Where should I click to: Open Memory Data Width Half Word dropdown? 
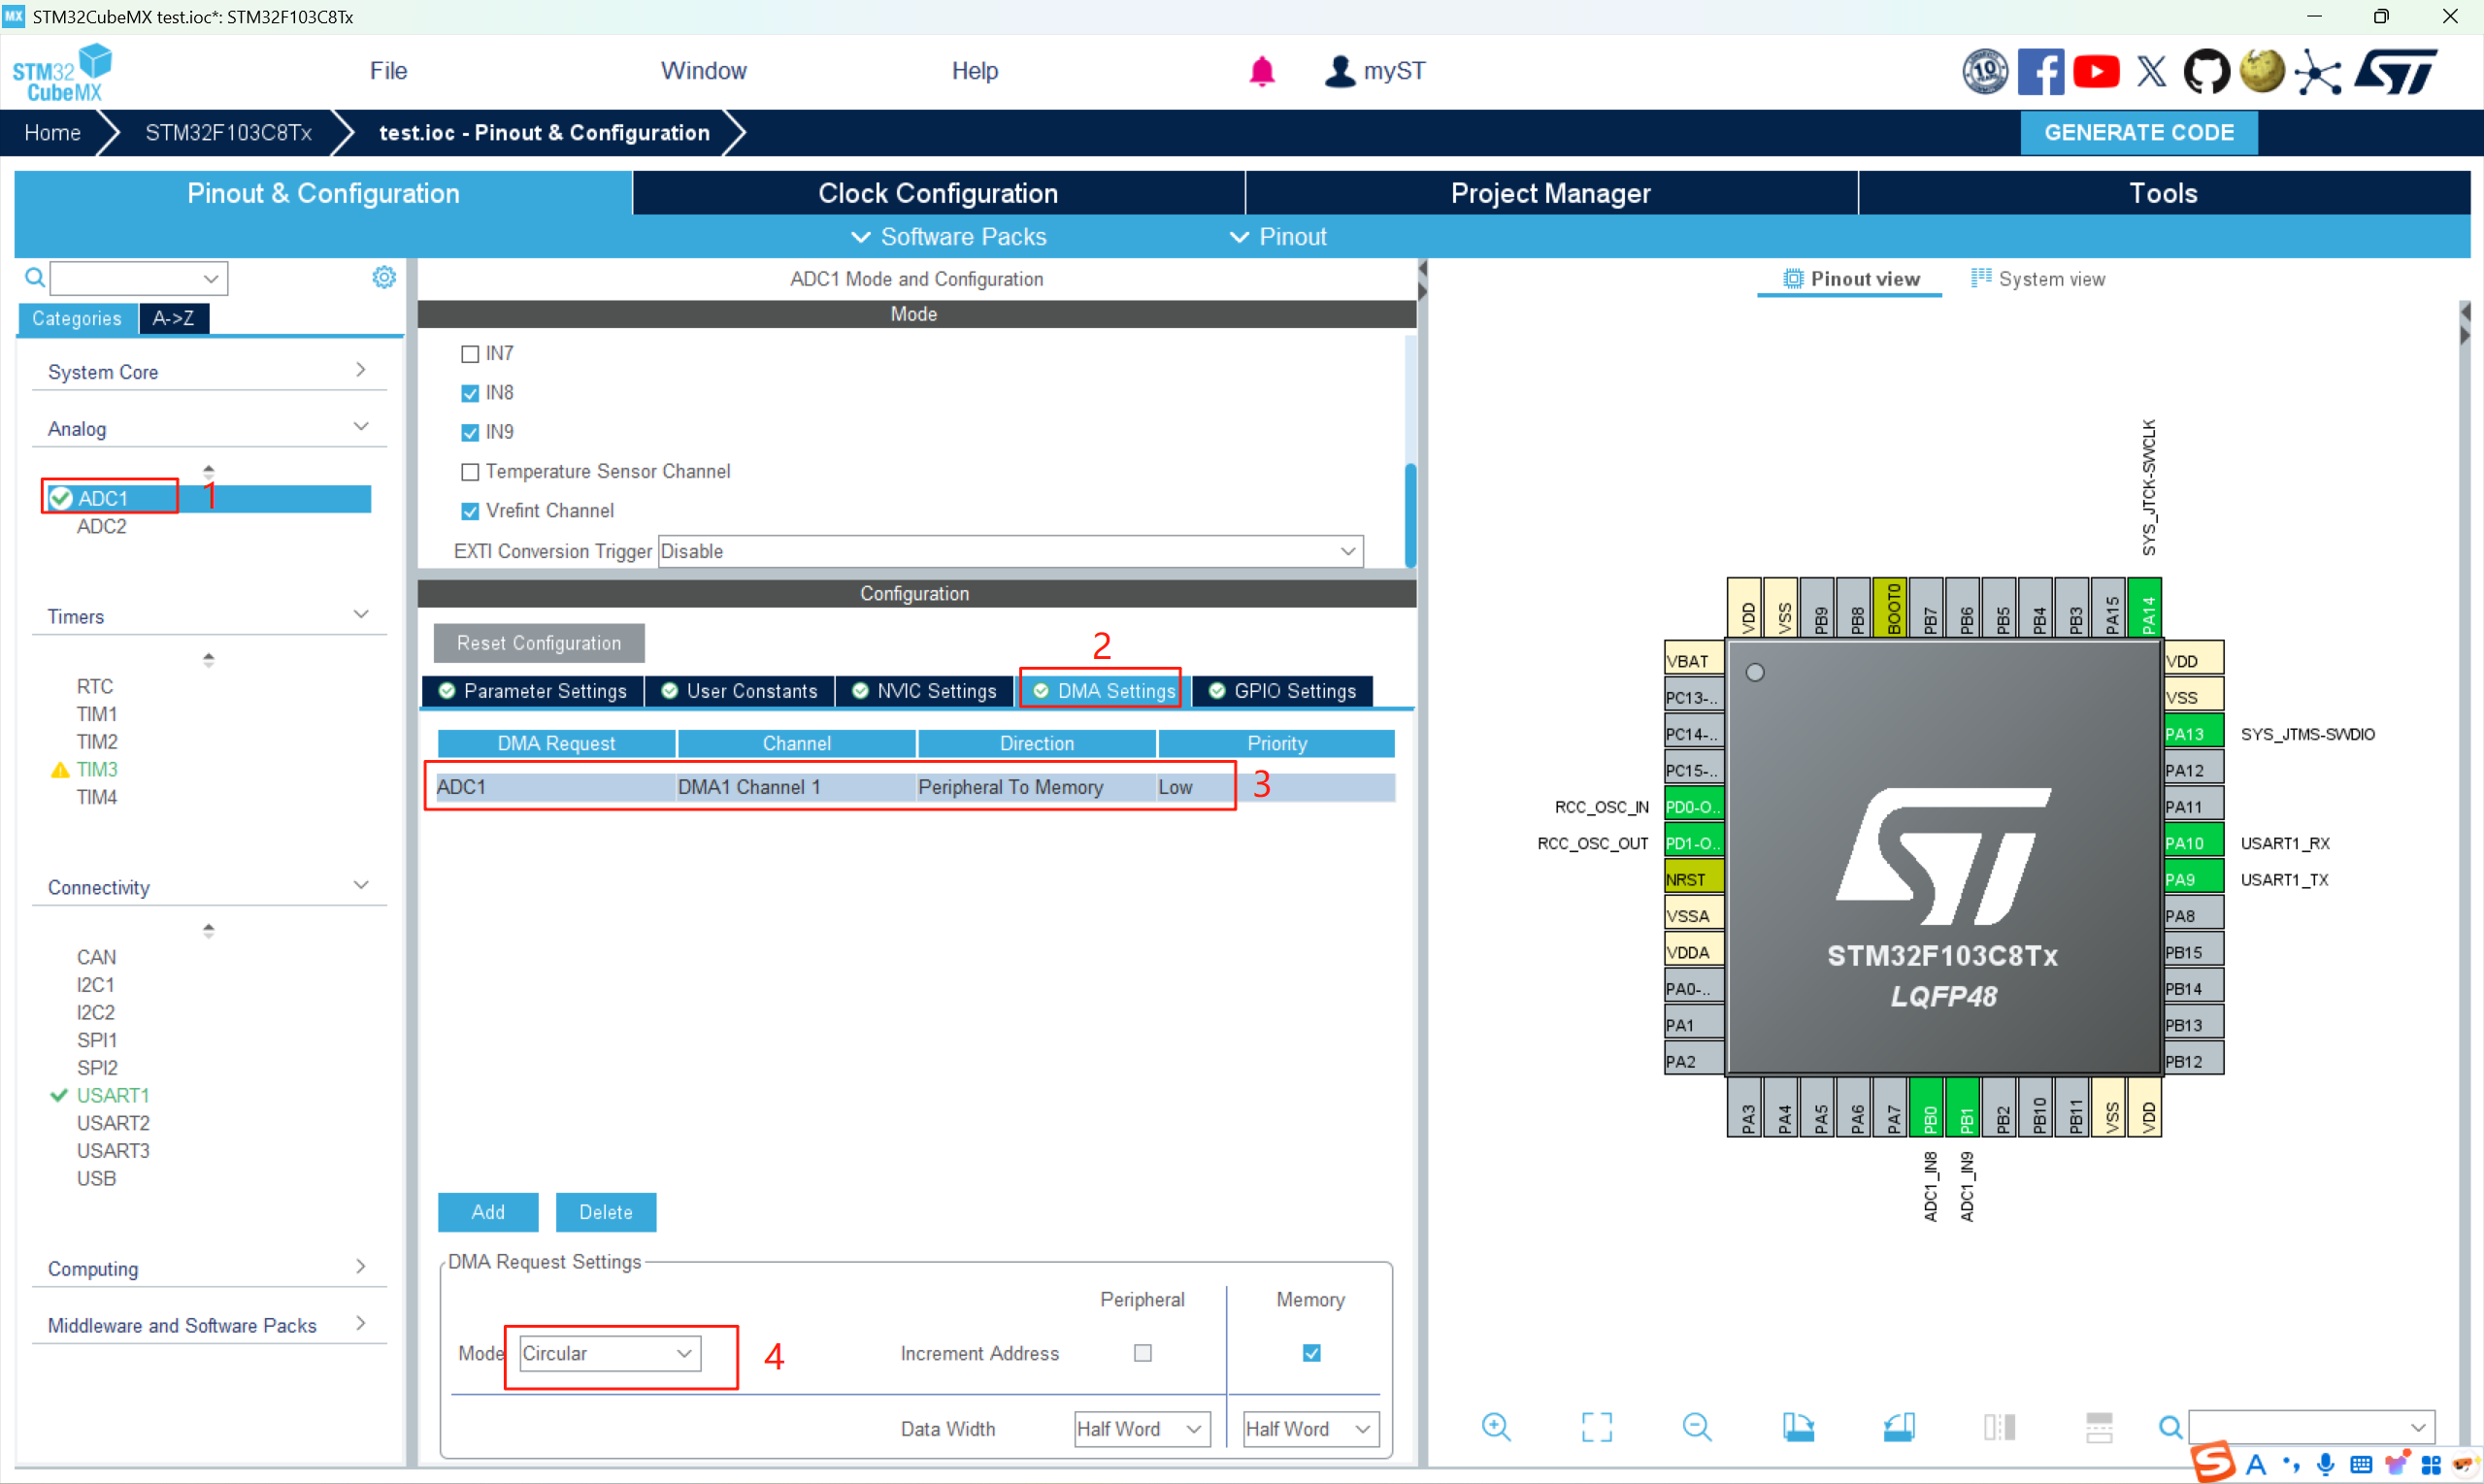pos(1311,1429)
